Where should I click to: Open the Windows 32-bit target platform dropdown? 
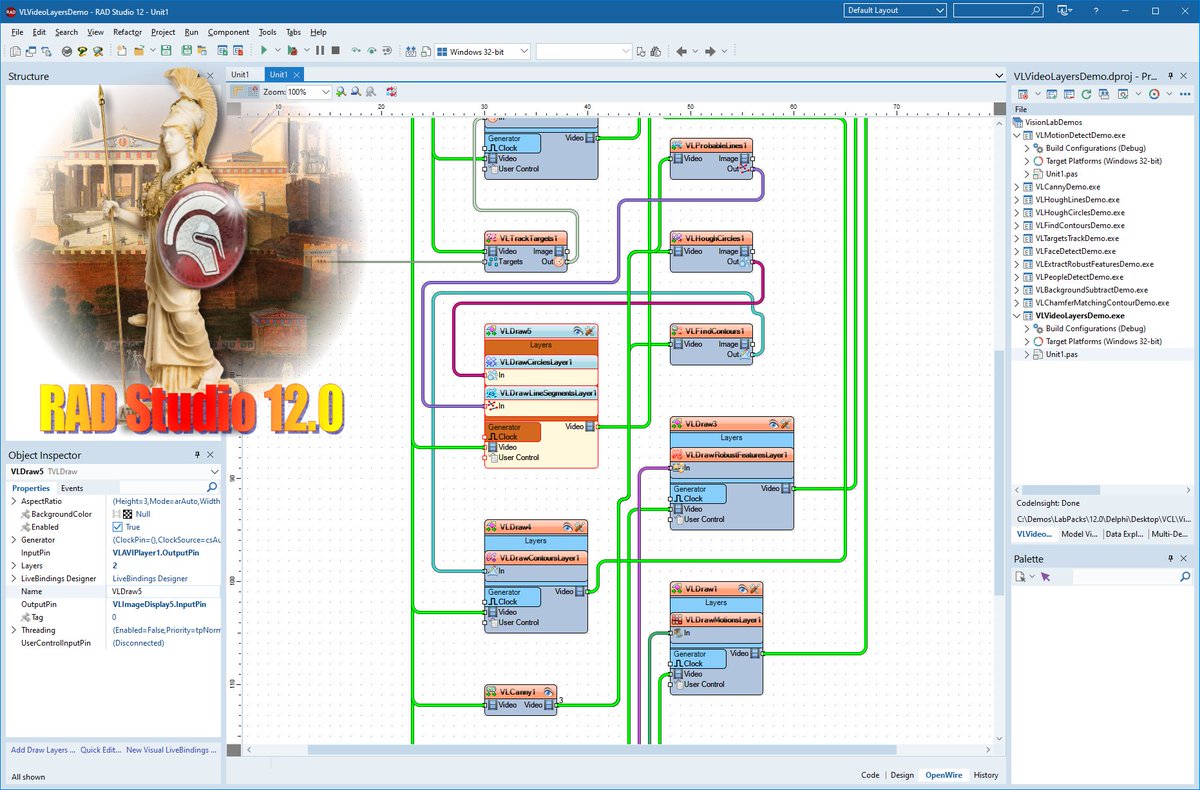524,50
